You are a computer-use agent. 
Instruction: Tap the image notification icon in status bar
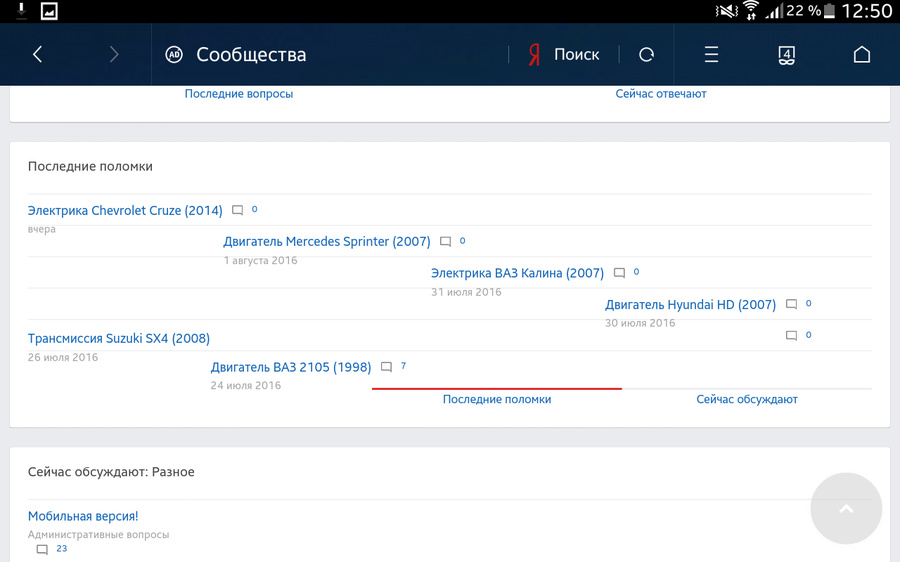tap(49, 11)
